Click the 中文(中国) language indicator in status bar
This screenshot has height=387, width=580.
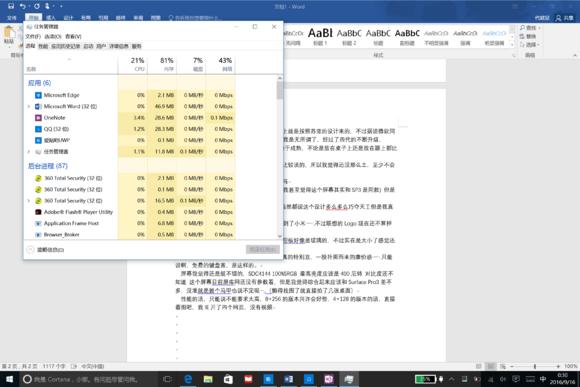point(92,366)
